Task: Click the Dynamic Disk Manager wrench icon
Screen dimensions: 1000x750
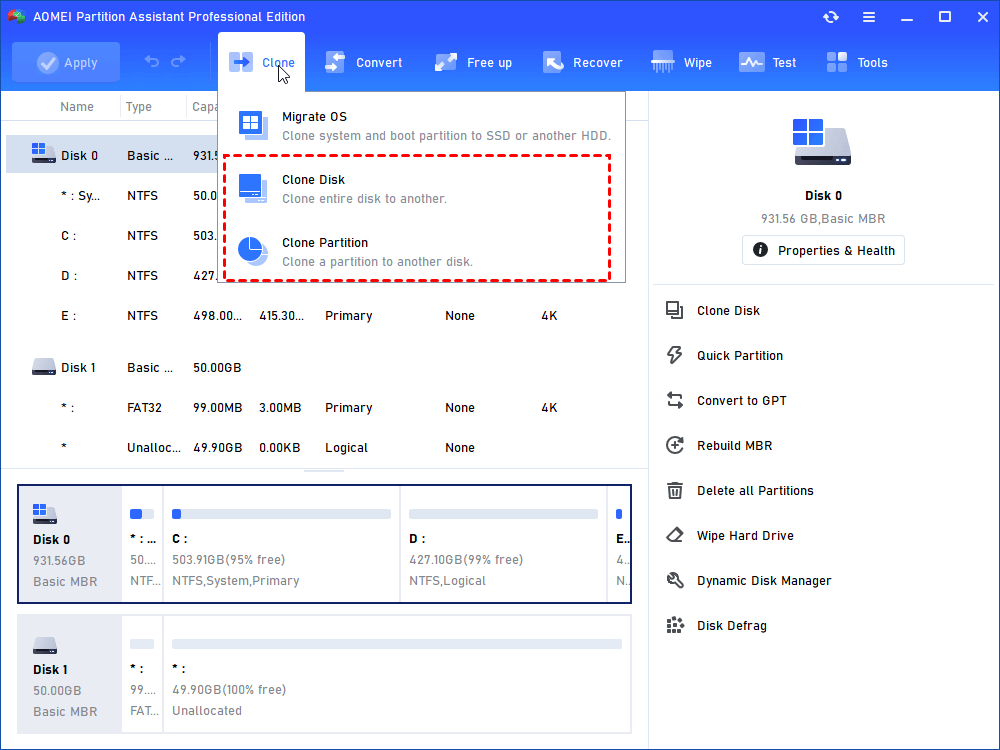Action: [675, 580]
